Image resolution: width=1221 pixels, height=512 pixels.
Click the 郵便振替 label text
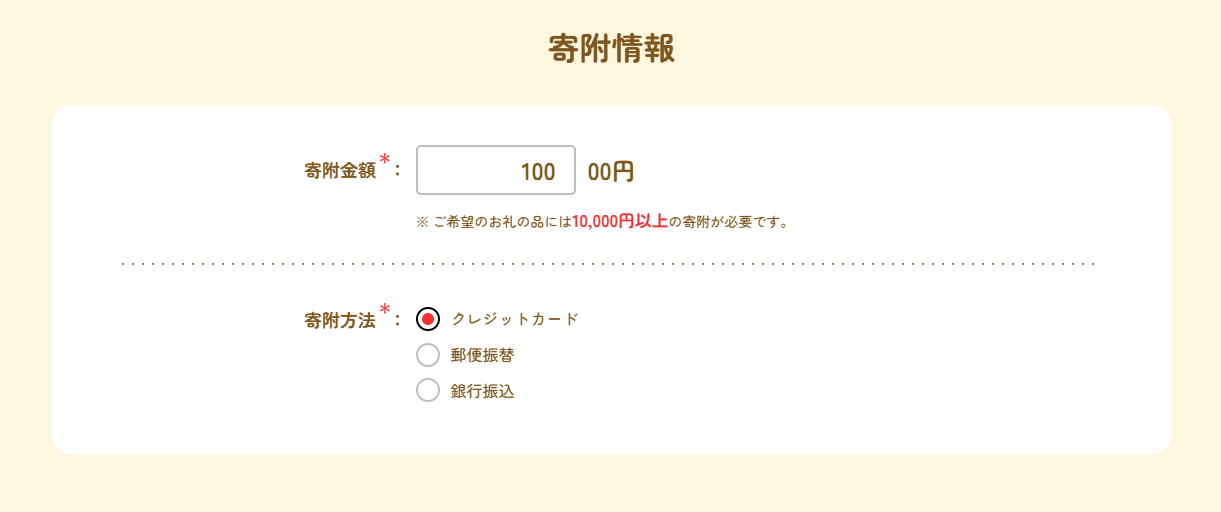(483, 355)
